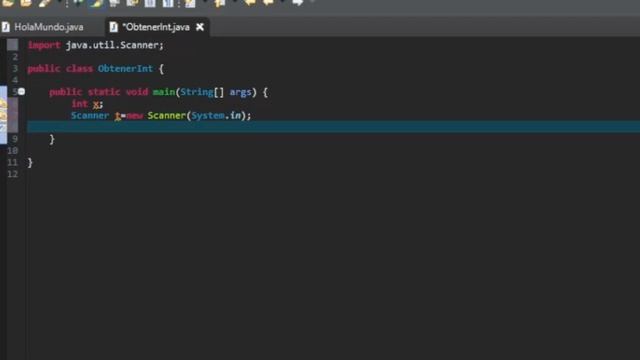The image size is (640, 360).
Task: Click the 'Scanner' type at start of line 7
Action: click(x=90, y=116)
